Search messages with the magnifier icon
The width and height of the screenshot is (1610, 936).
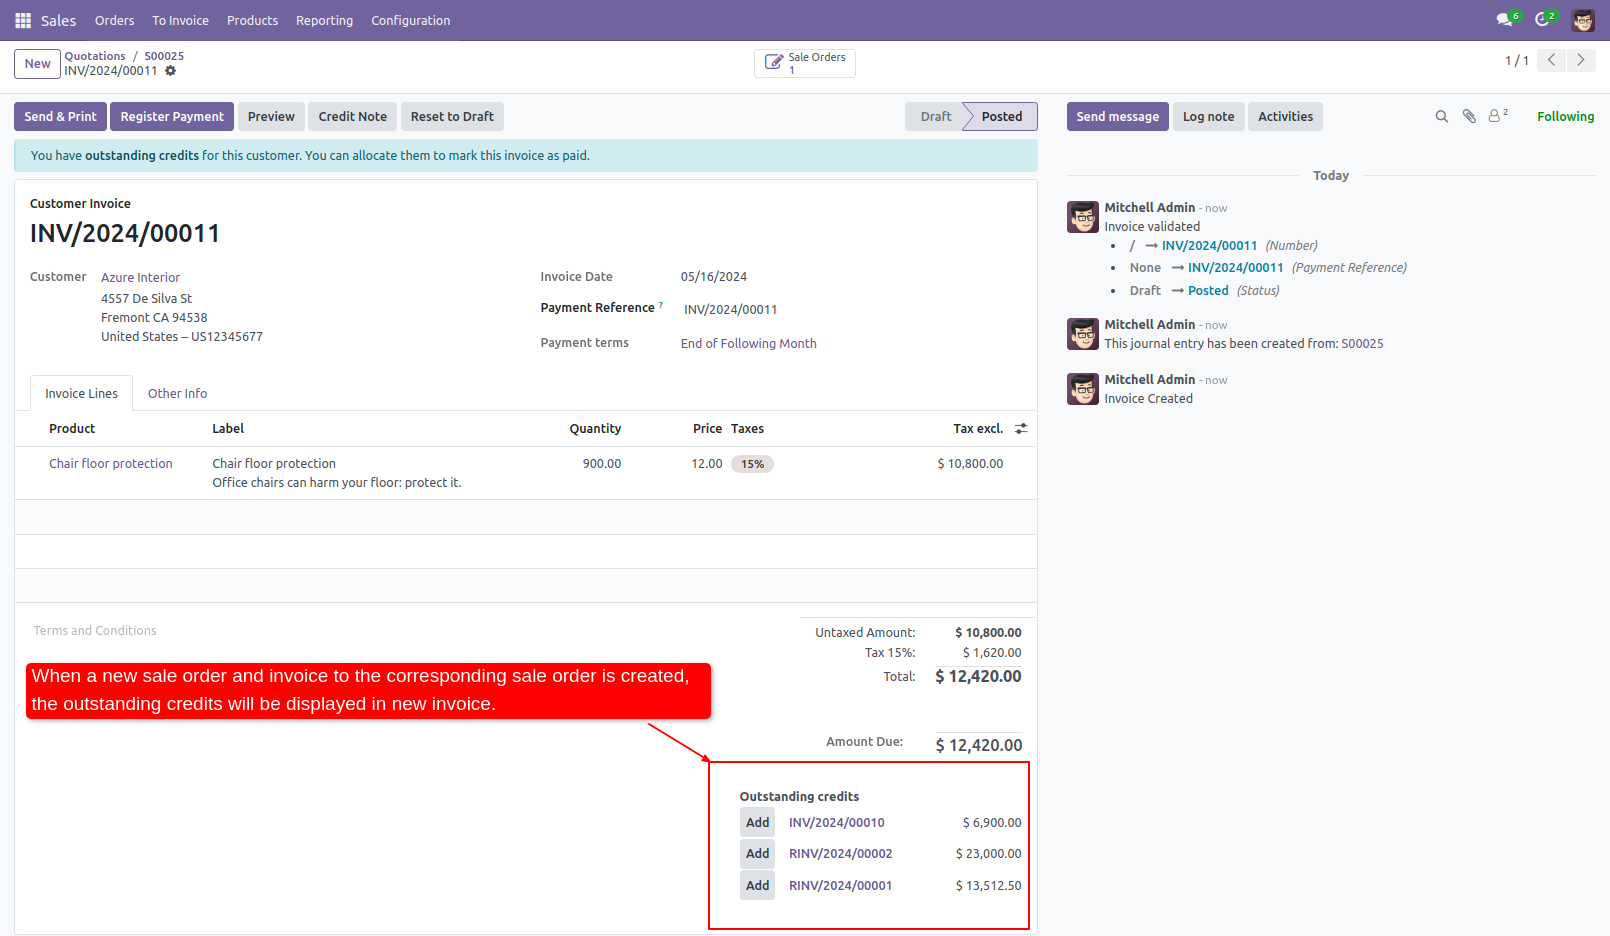[1441, 116]
